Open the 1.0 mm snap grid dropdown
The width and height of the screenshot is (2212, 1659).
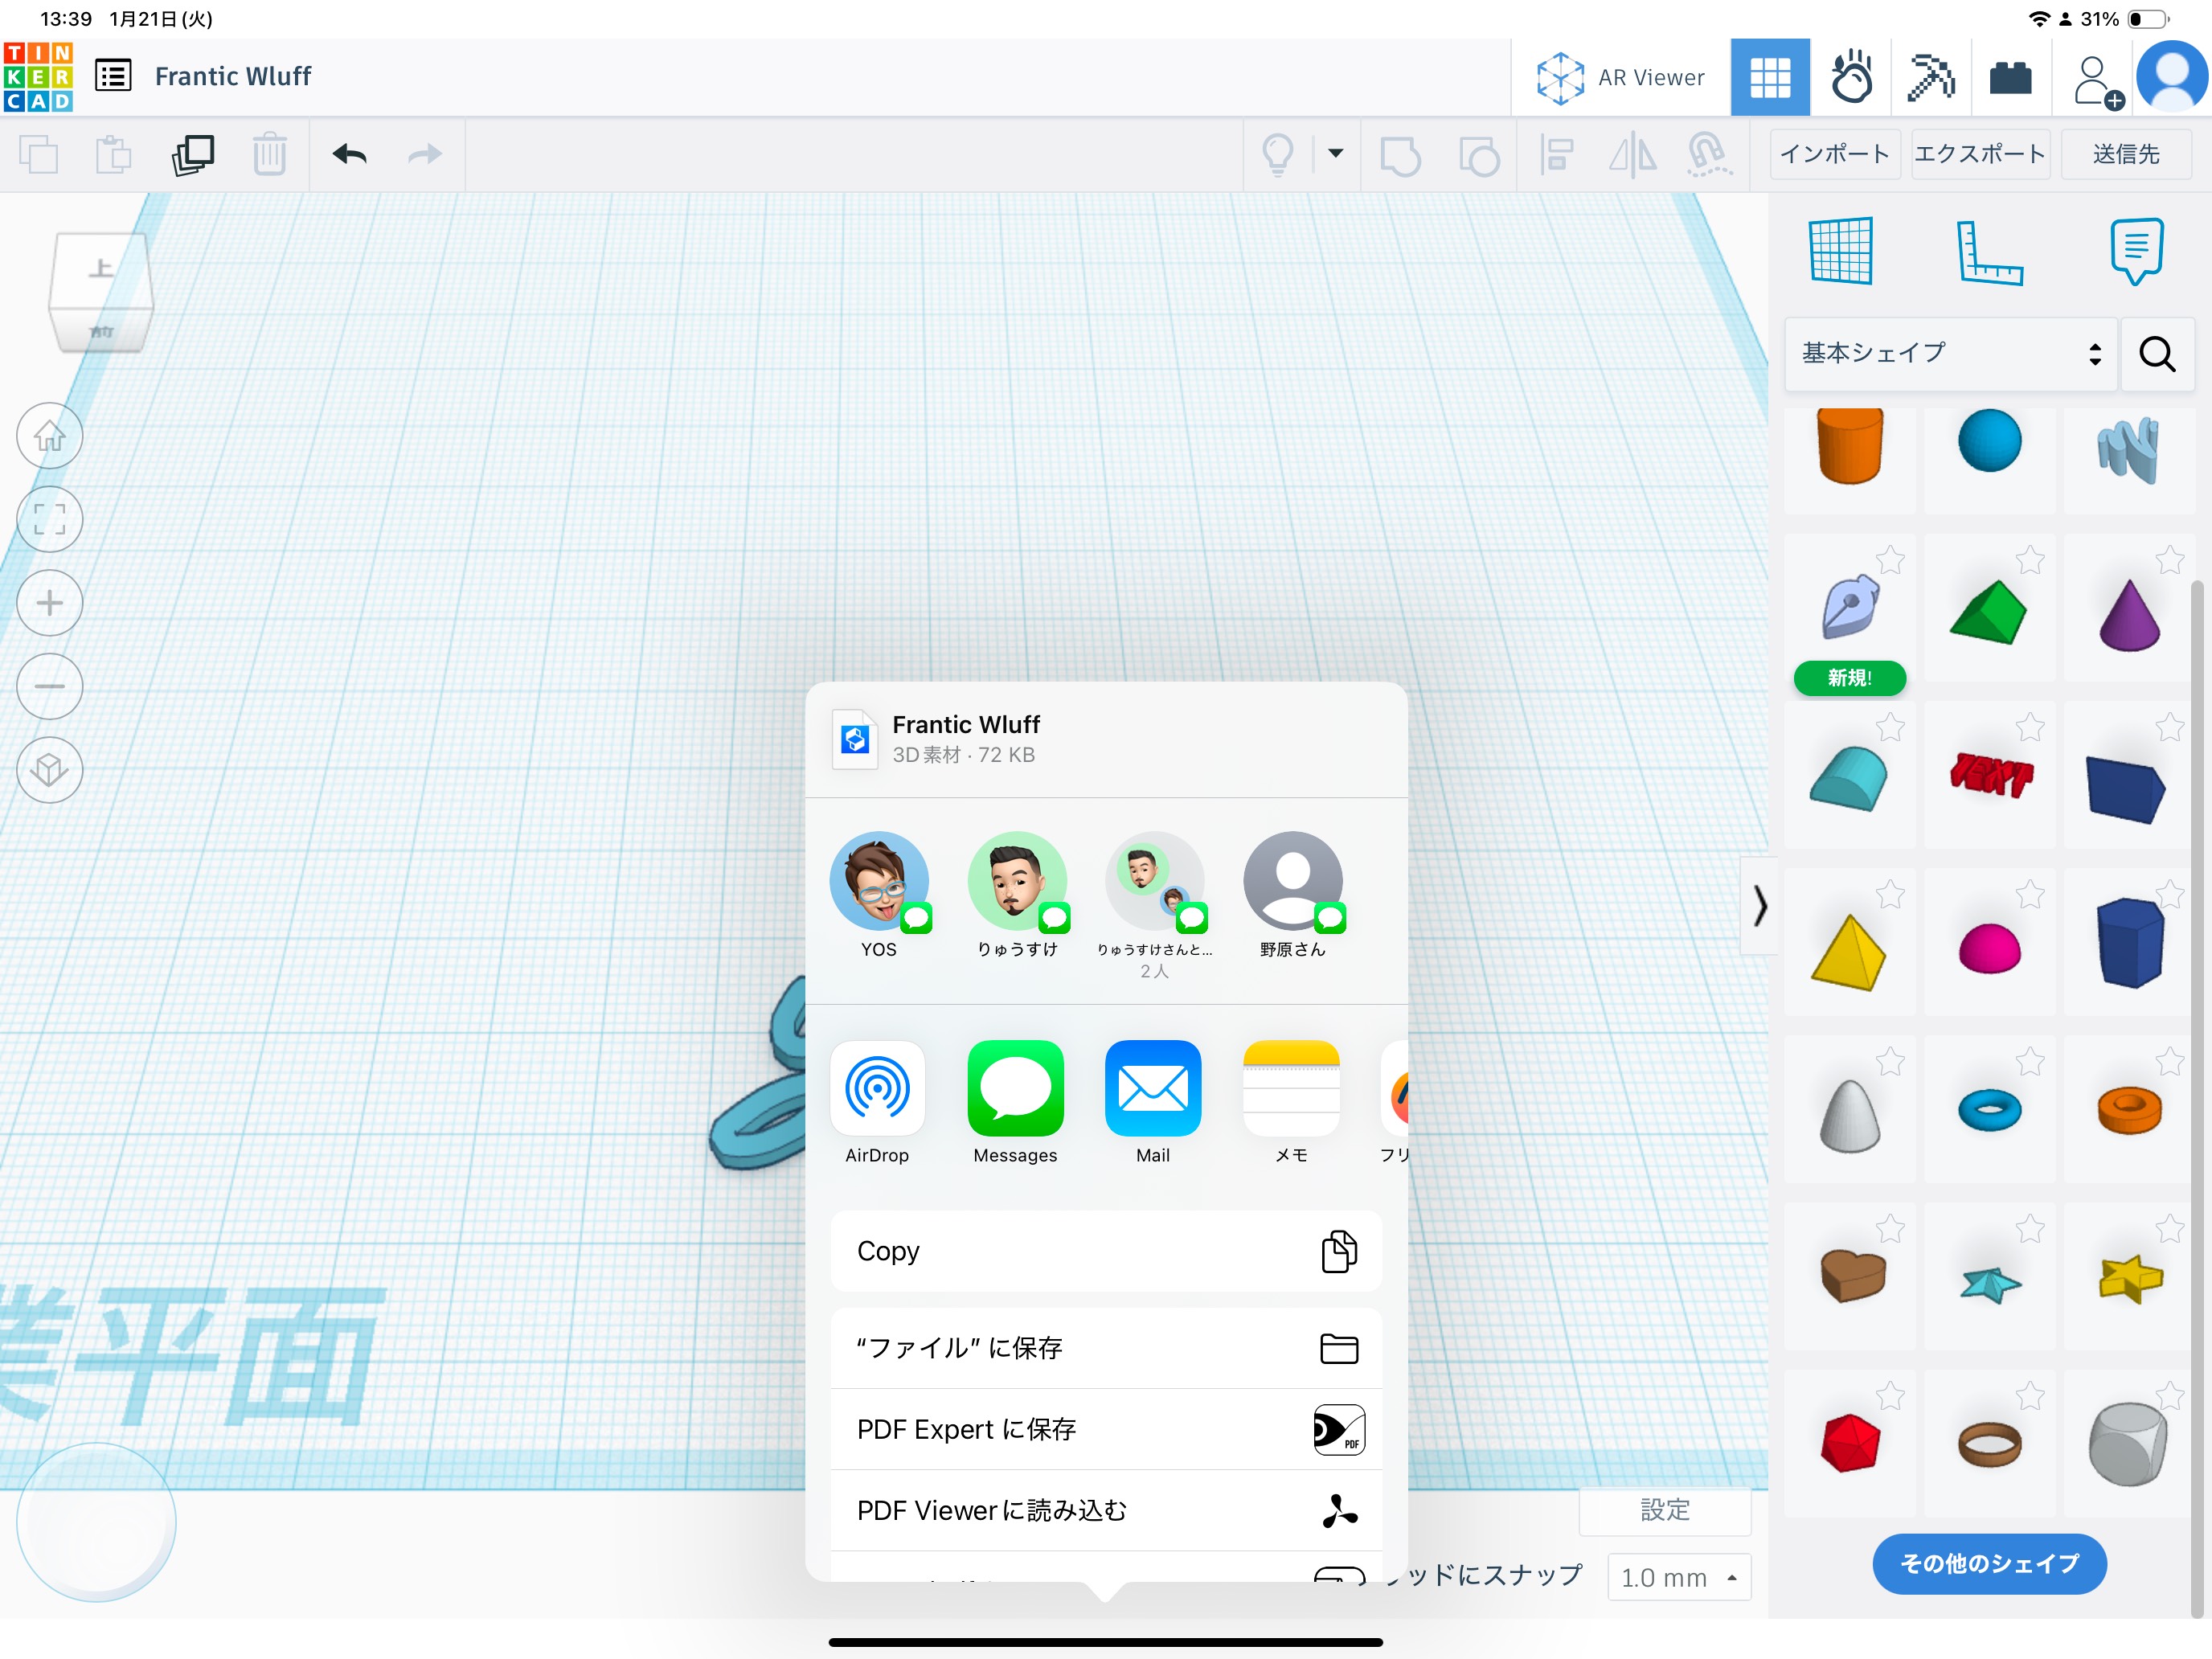coord(1679,1577)
